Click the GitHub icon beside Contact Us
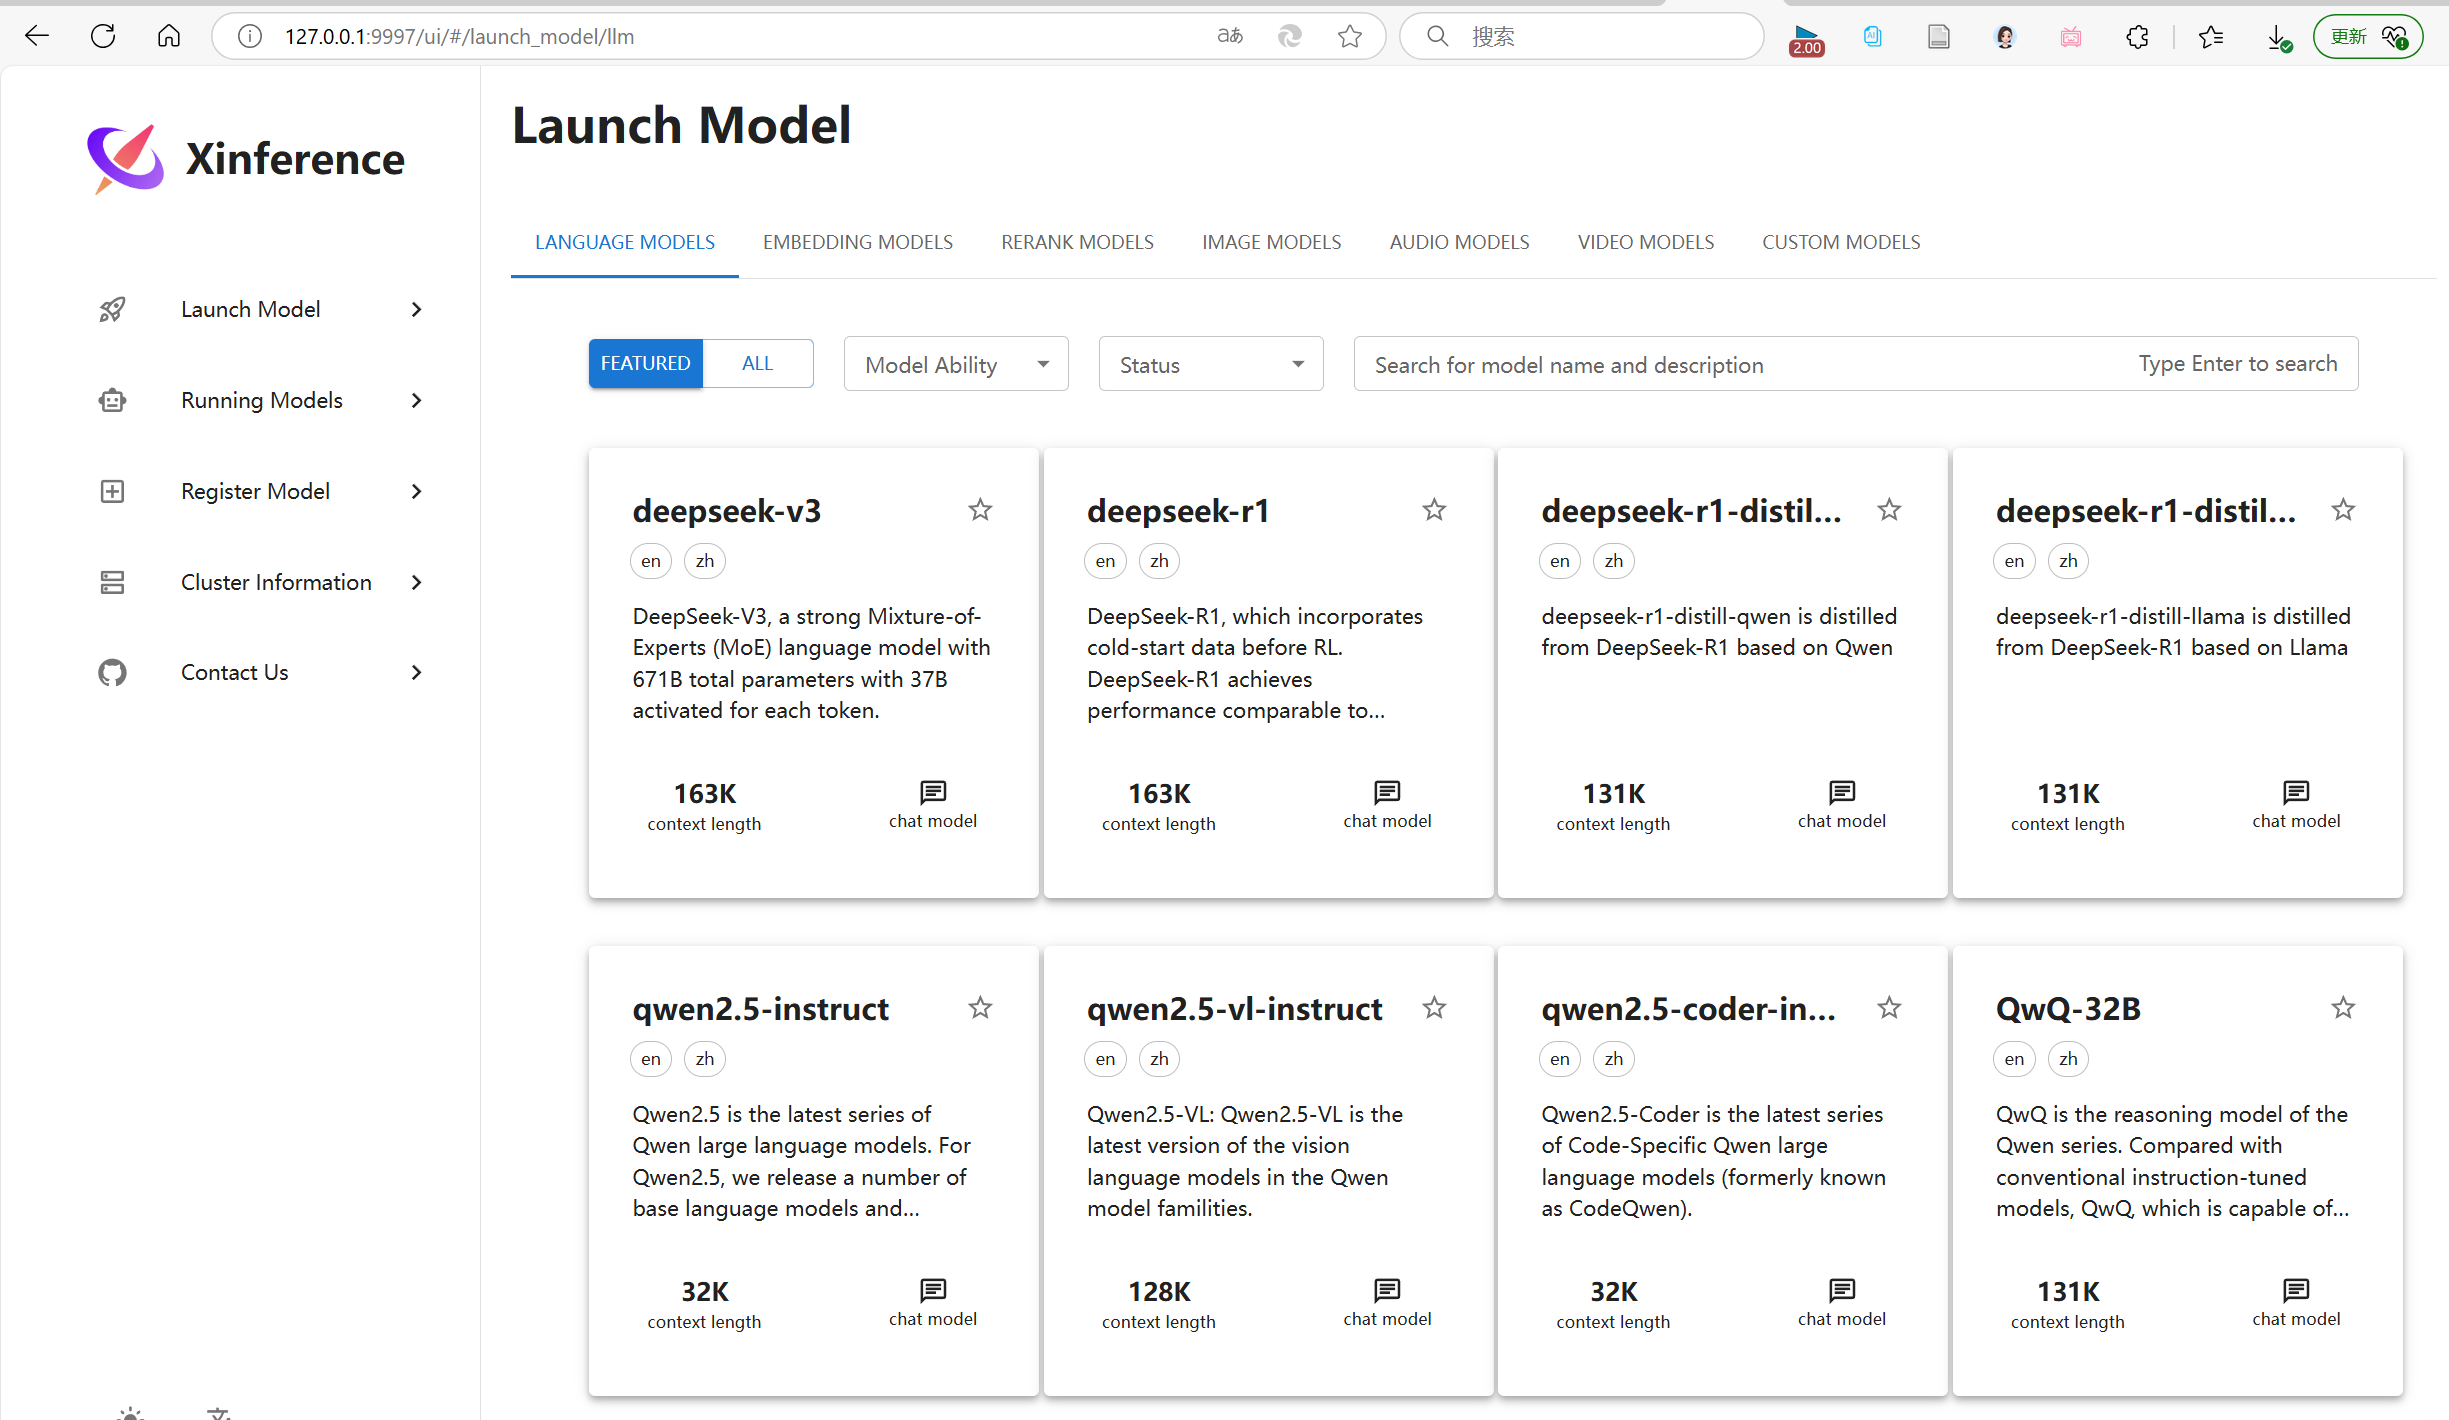Screen dimensions: 2449x1420 click(x=112, y=673)
